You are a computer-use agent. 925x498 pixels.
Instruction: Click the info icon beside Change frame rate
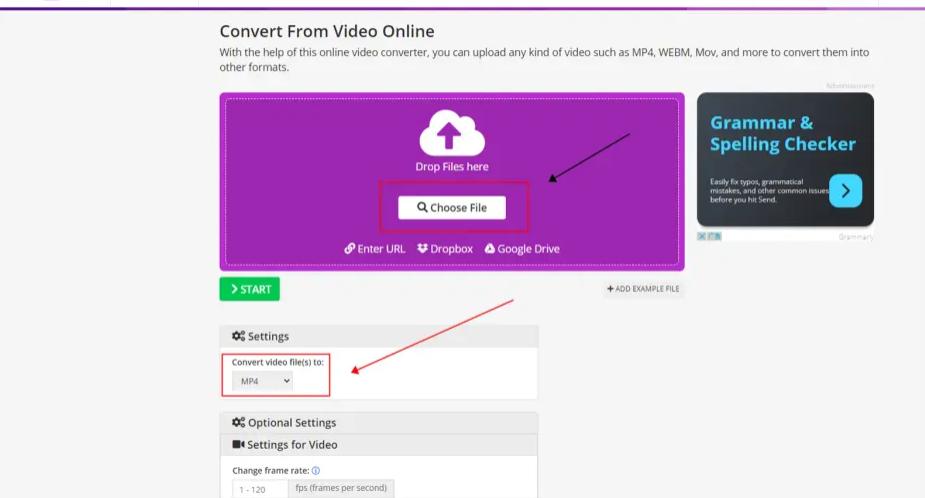tap(316, 471)
